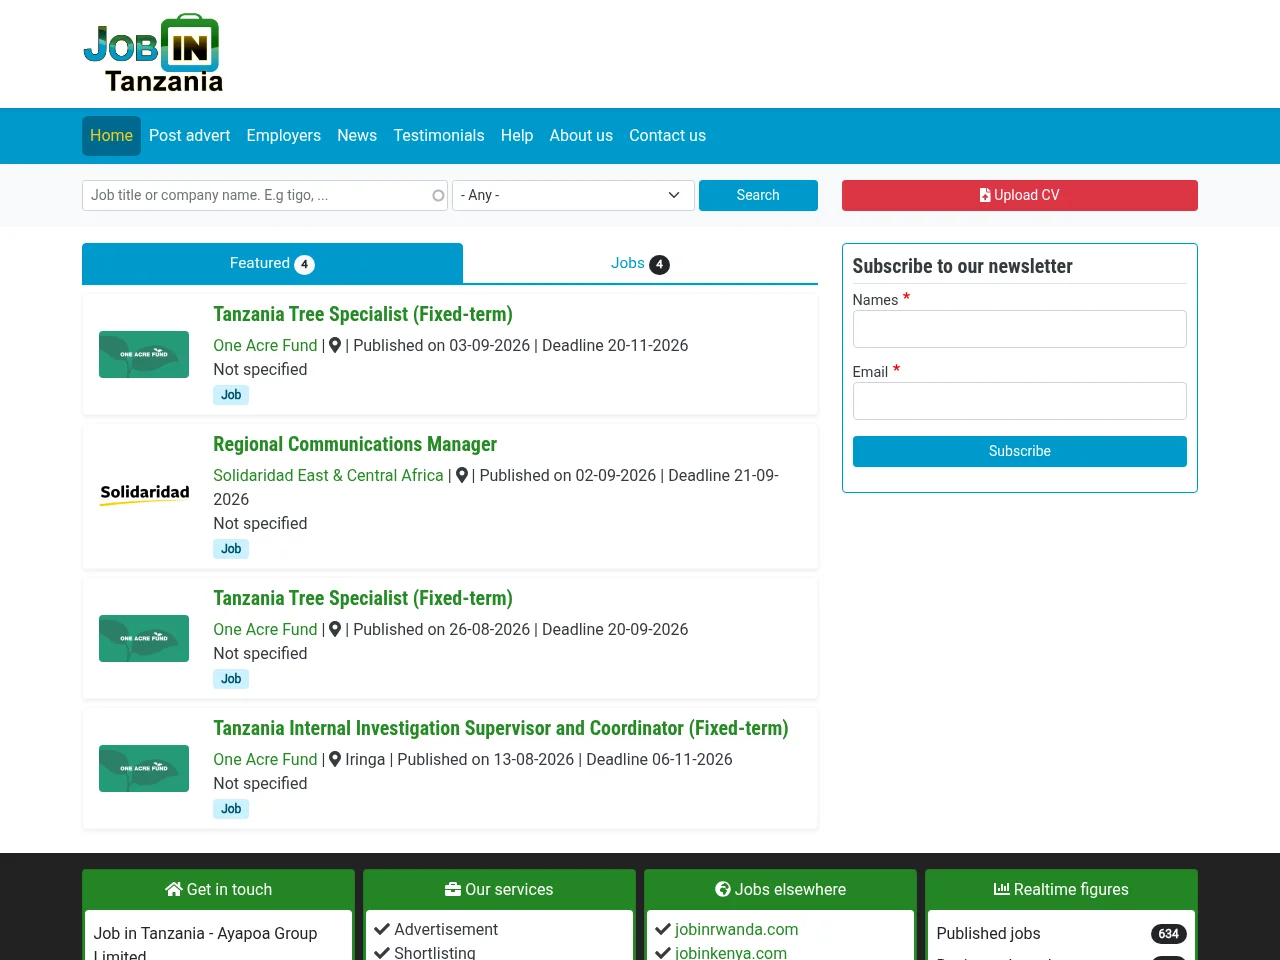Click location pin icon next to Iringa
This screenshot has width=1280, height=960.
point(335,759)
